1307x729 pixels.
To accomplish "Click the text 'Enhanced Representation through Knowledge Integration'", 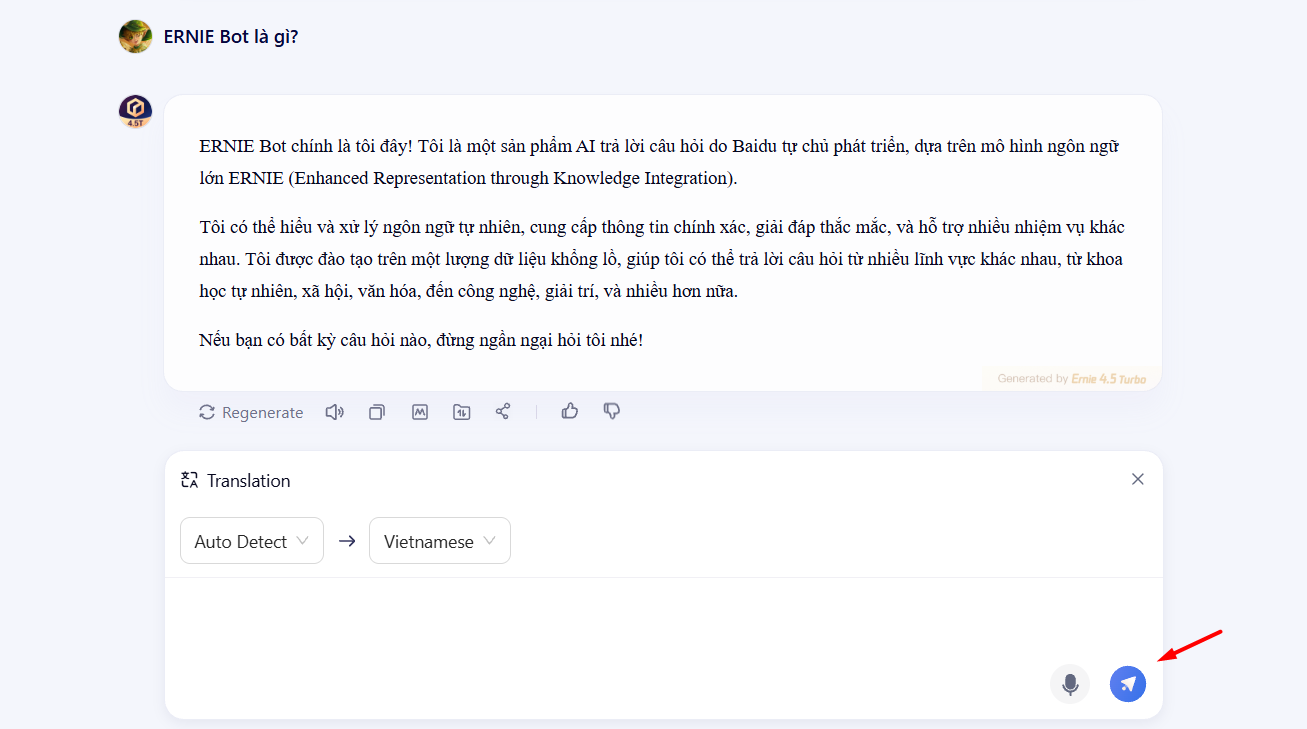I will coord(509,179).
